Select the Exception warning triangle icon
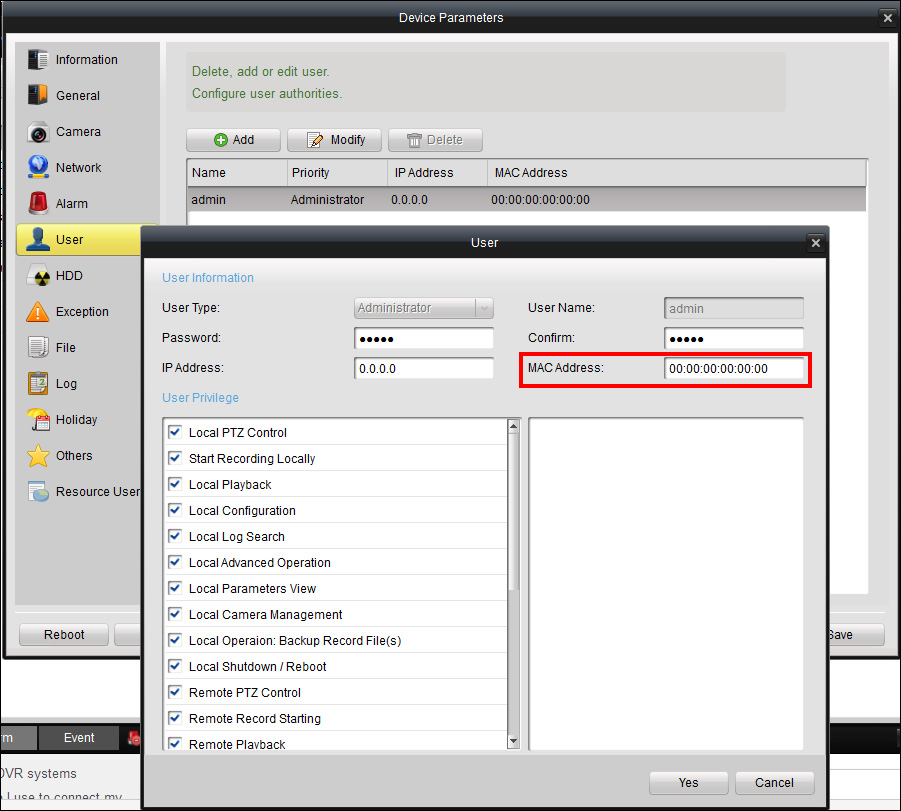901x811 pixels. pos(38,312)
